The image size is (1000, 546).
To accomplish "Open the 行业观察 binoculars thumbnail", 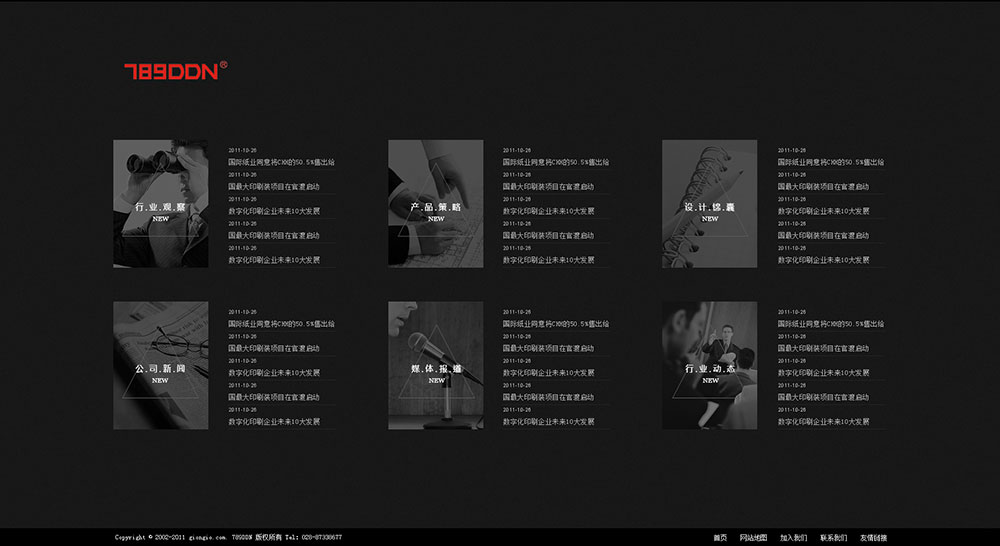I will click(x=160, y=204).
